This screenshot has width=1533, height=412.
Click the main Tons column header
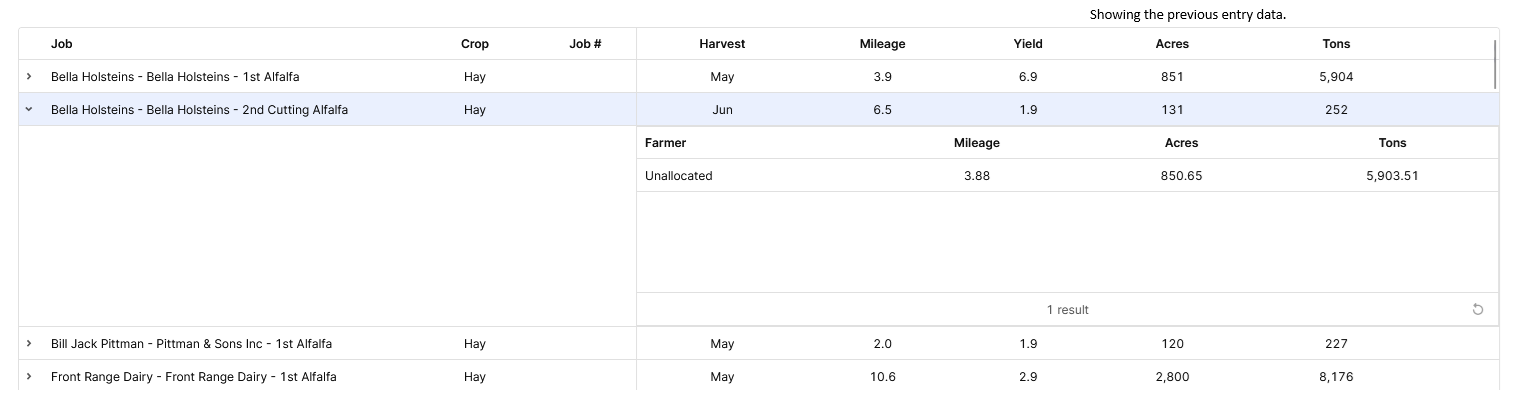coord(1336,44)
